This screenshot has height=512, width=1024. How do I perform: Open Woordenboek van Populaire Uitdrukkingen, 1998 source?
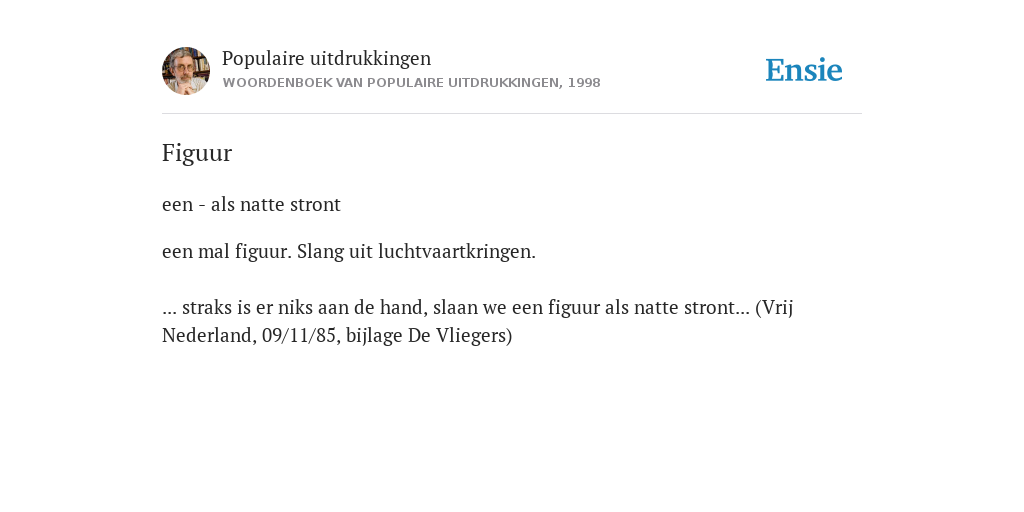point(411,83)
